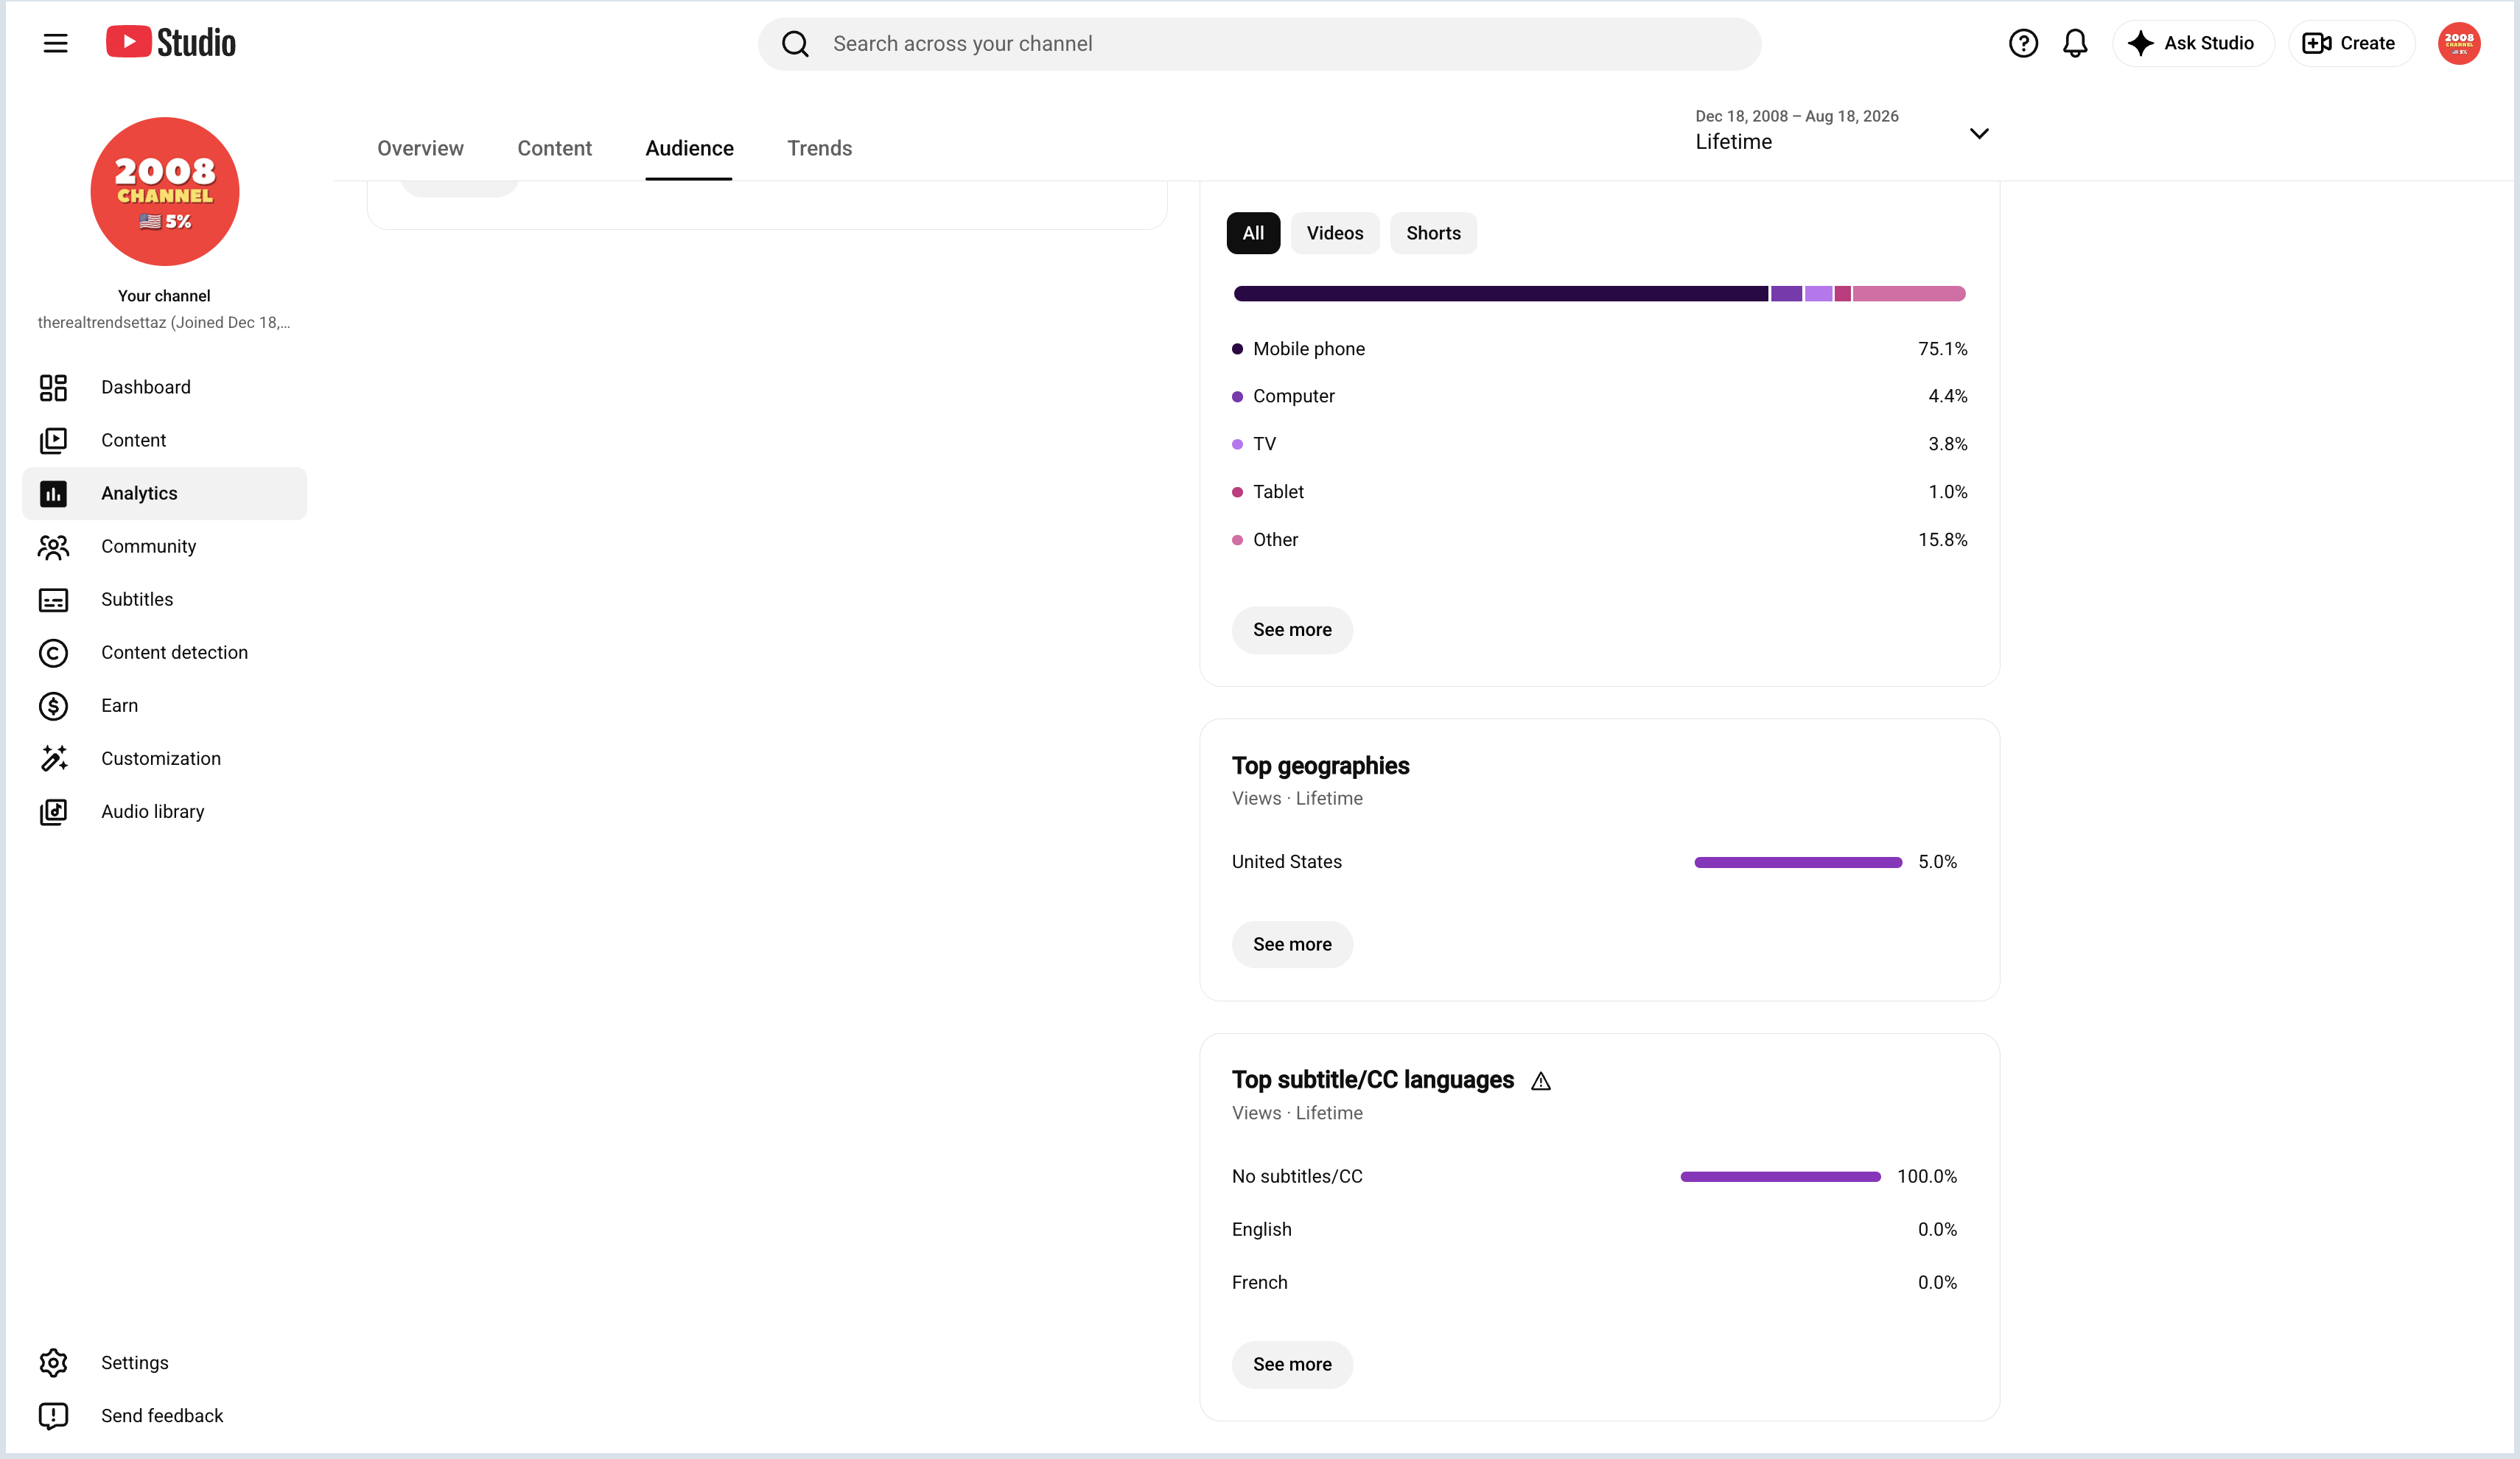2520x1459 pixels.
Task: Select the All filter chip
Action: tap(1253, 233)
